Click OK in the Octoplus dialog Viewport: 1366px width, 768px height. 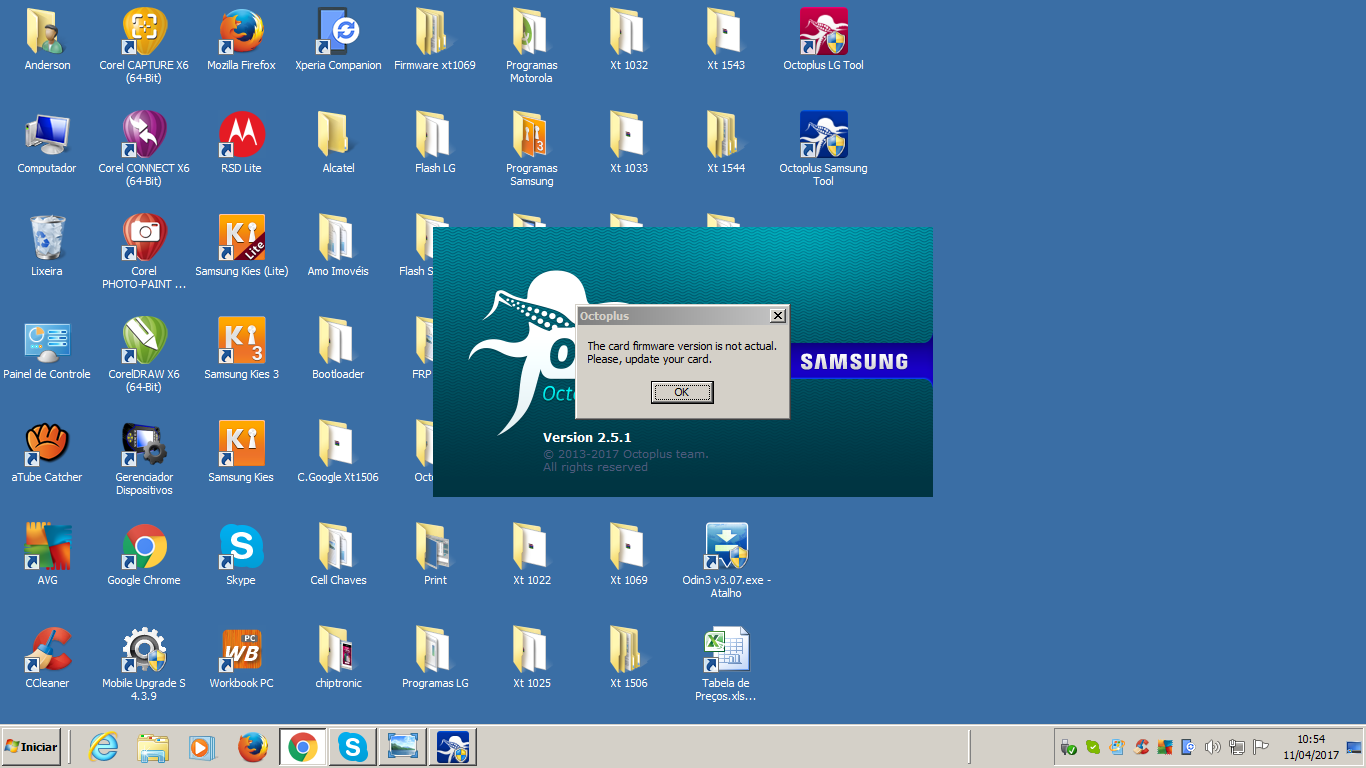point(682,392)
